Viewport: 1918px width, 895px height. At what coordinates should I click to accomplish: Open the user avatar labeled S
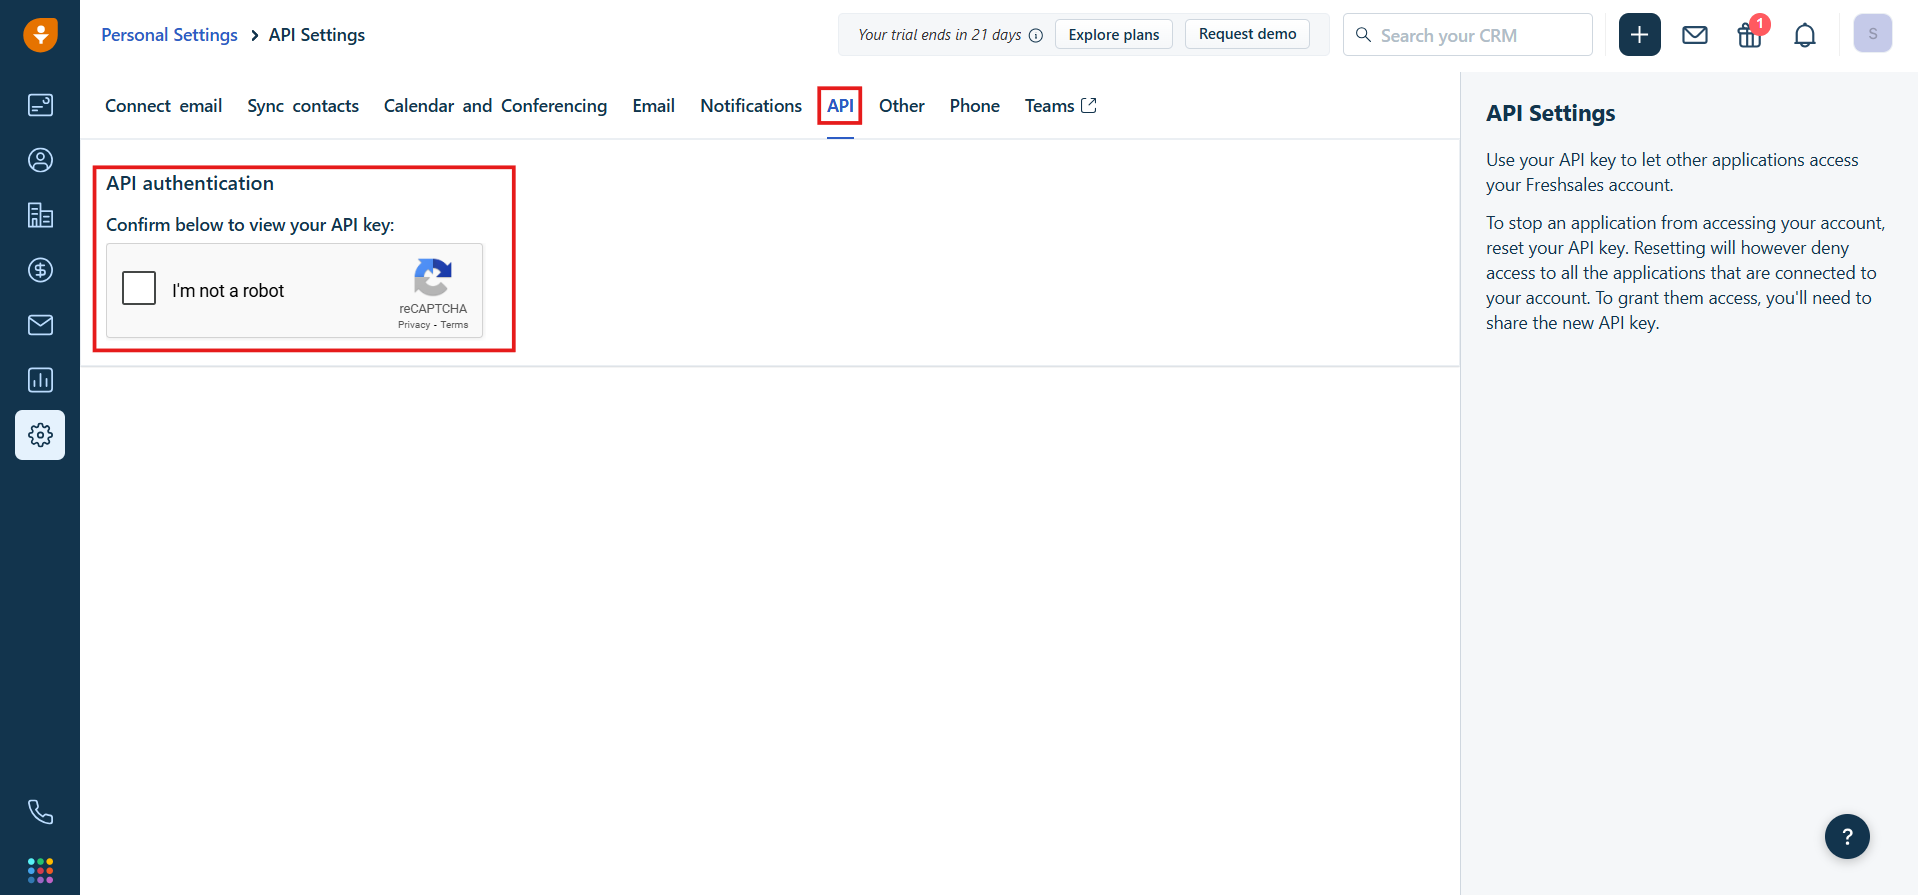coord(1873,34)
